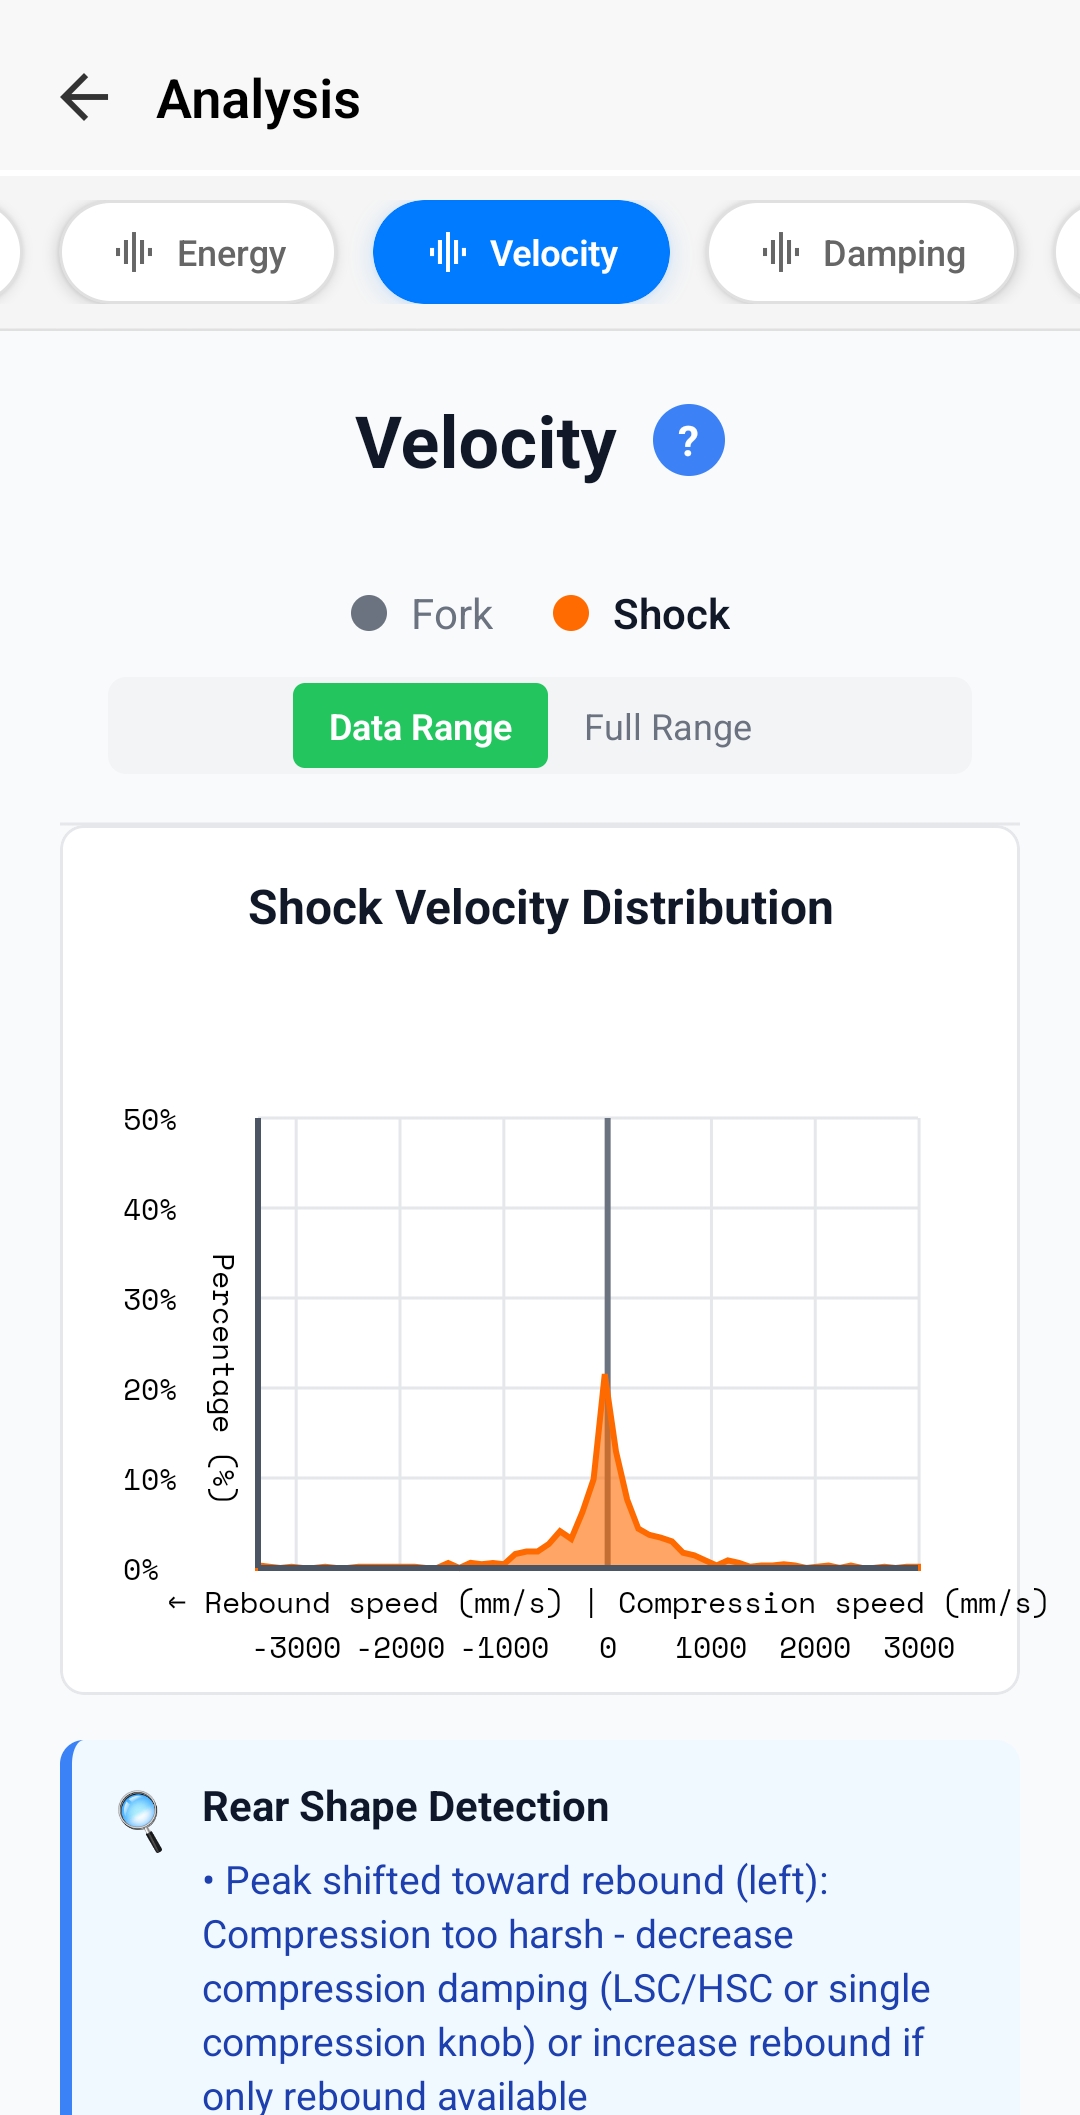The image size is (1080, 2115).
Task: Open Velocity help via the question mark icon
Action: click(x=687, y=439)
